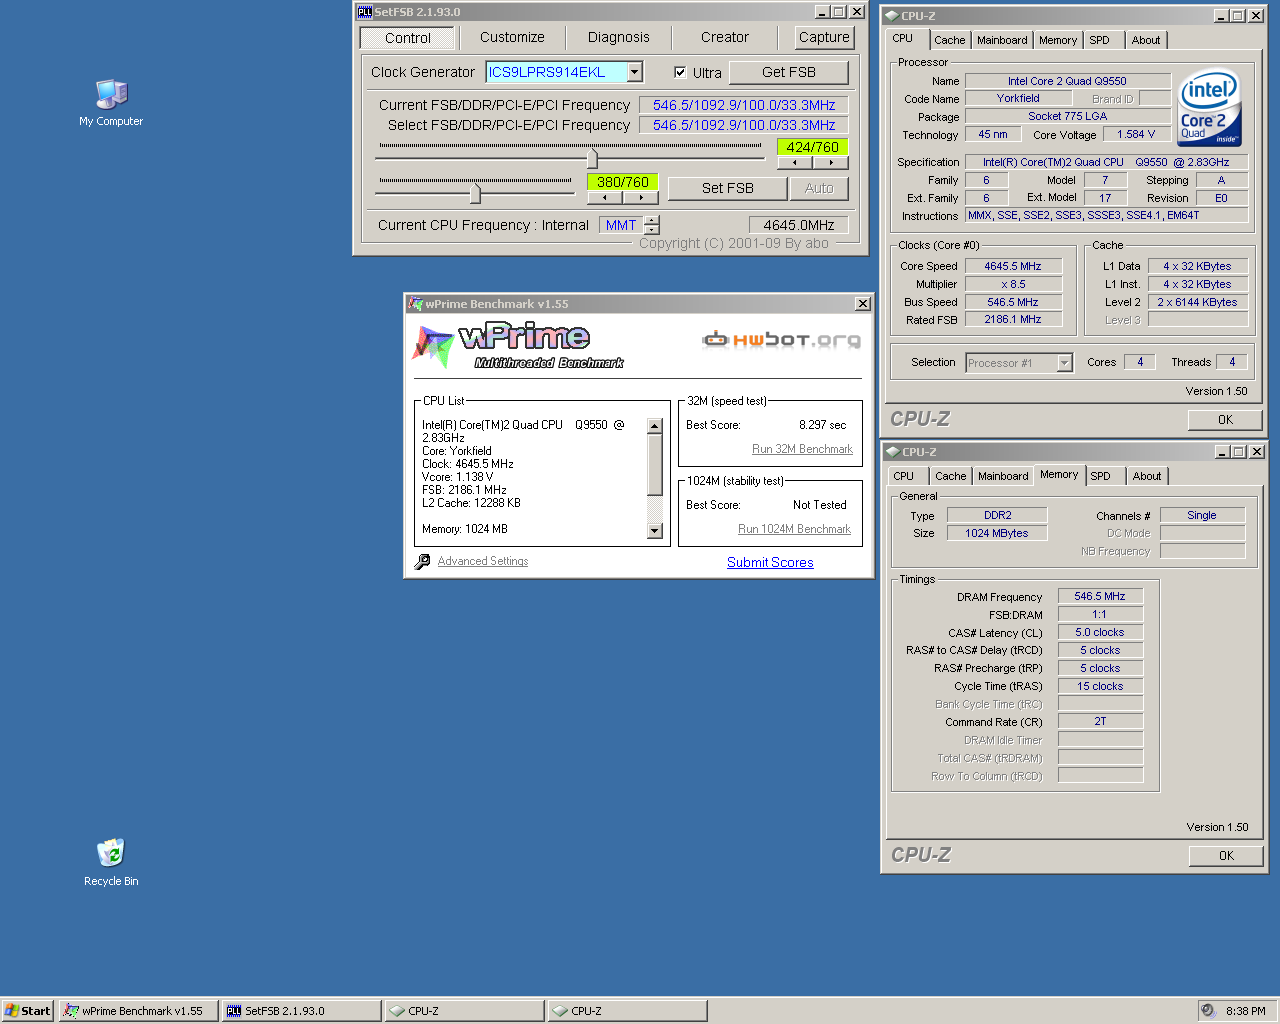
Task: Open Mainboard tab in lower CPU-Z window
Action: [x=1003, y=476]
